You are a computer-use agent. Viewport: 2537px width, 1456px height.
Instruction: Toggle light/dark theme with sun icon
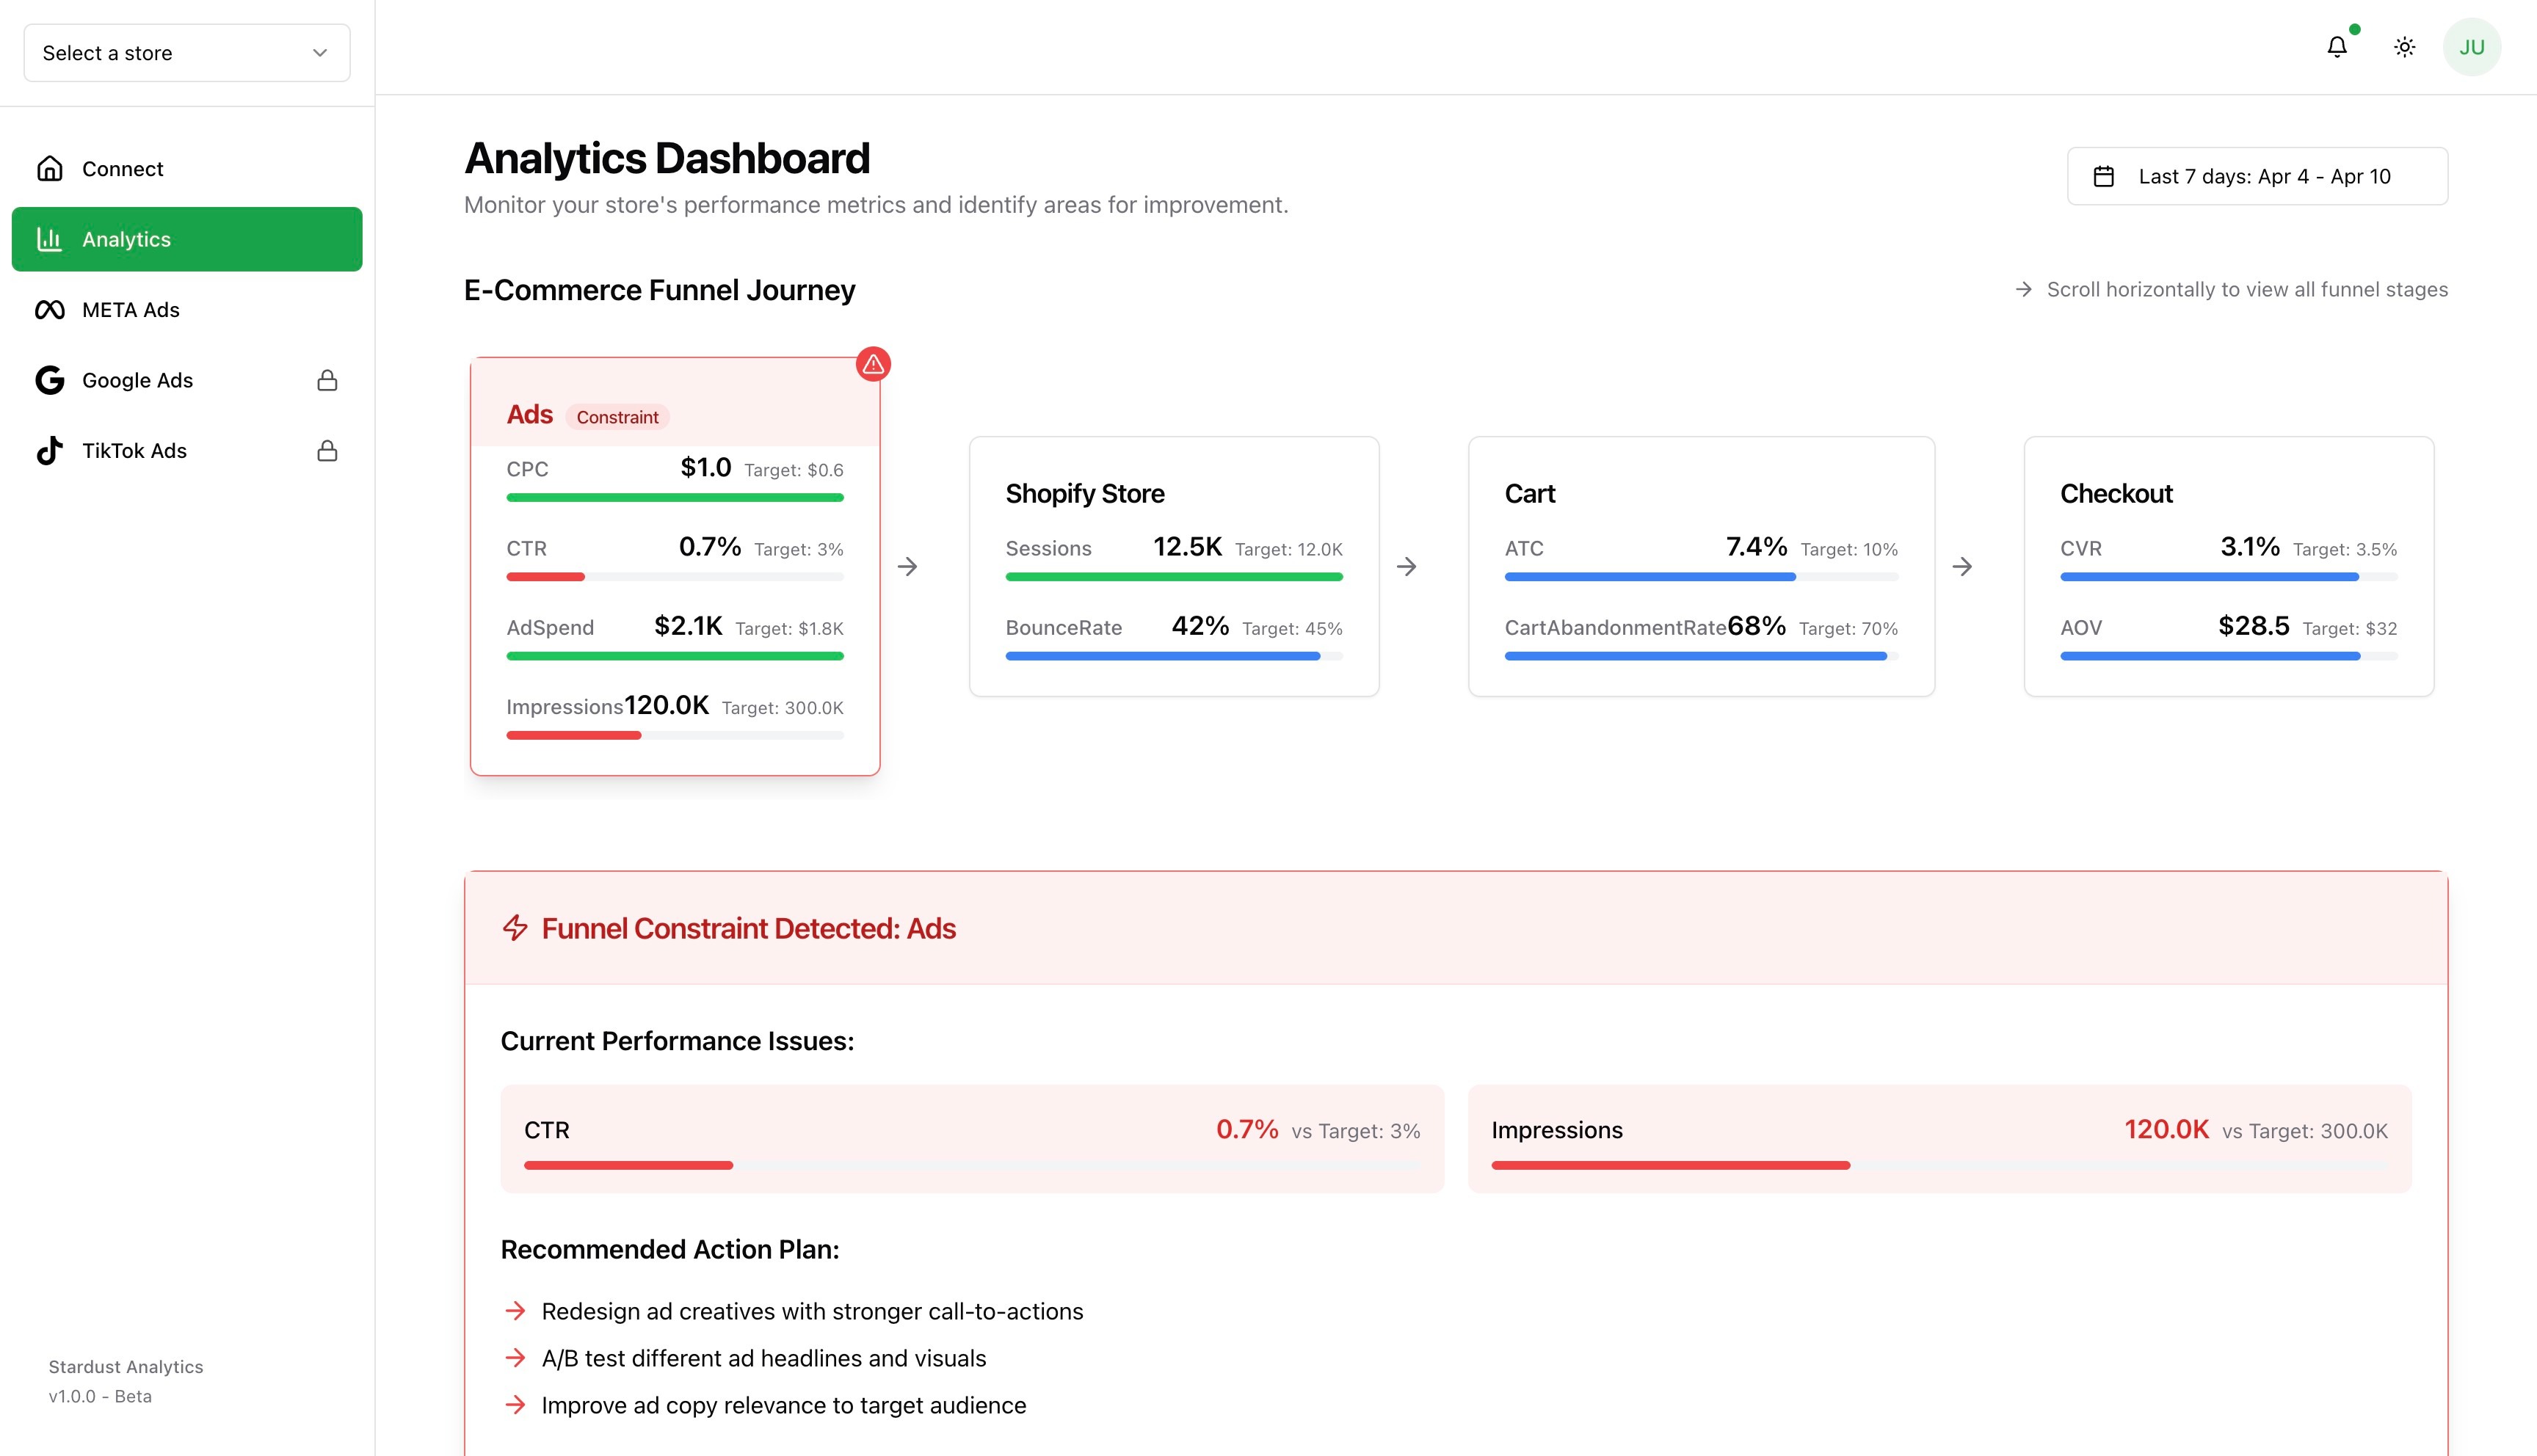coord(2405,46)
